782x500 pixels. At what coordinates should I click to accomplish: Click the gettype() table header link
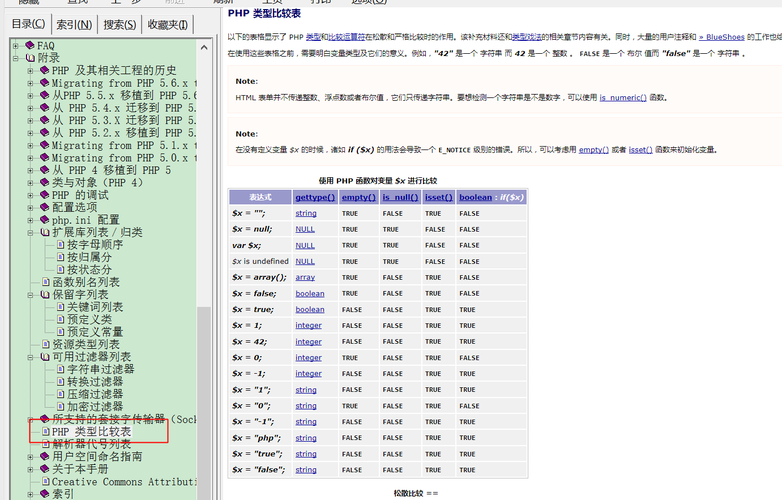pyautogui.click(x=315, y=197)
